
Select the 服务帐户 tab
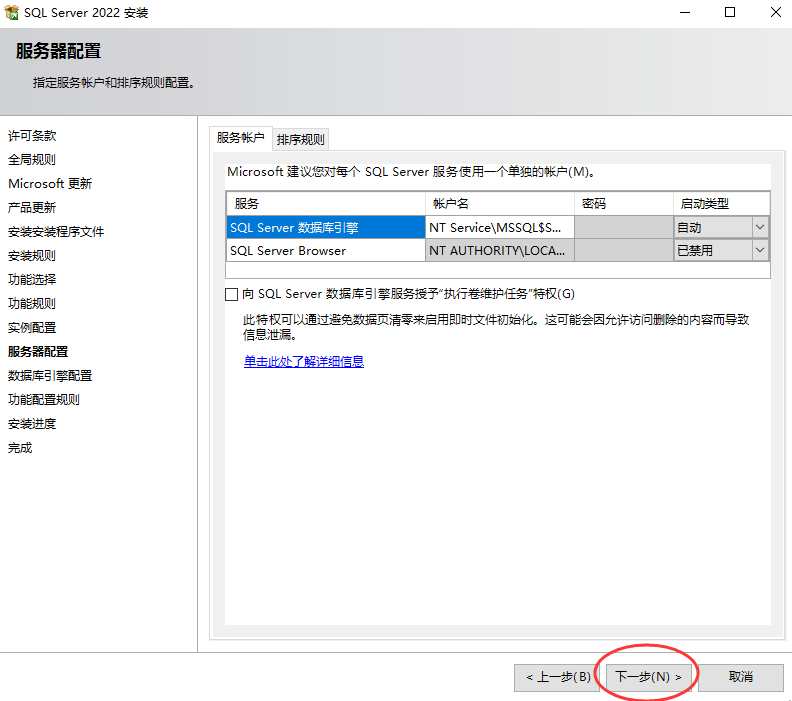click(x=240, y=138)
